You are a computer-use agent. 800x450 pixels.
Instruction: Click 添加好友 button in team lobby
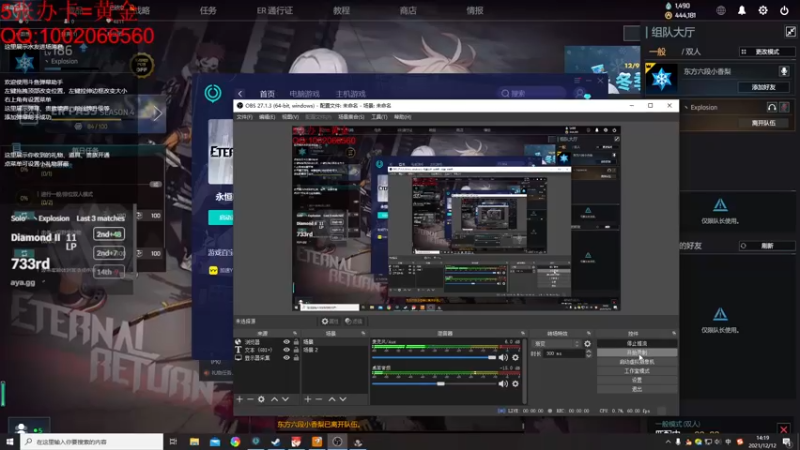coord(763,87)
